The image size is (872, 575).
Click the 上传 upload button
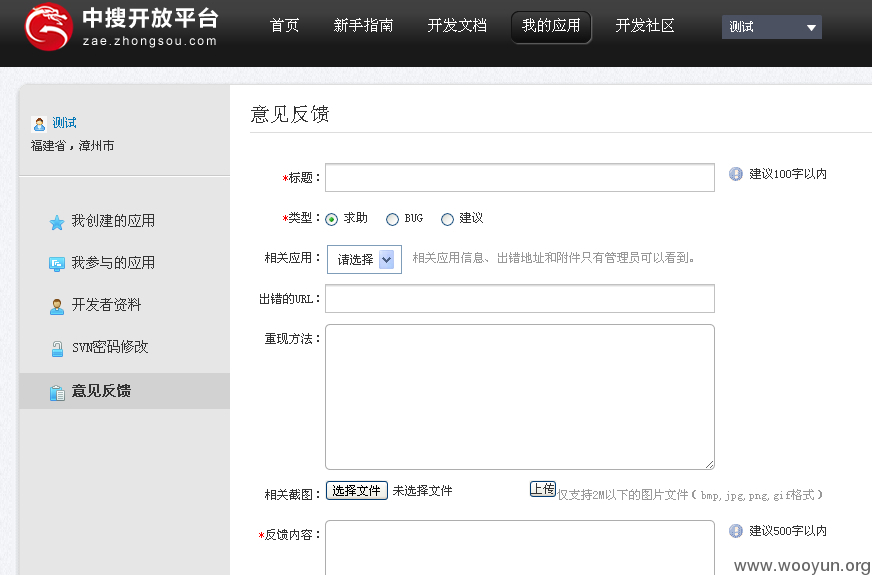[543, 489]
